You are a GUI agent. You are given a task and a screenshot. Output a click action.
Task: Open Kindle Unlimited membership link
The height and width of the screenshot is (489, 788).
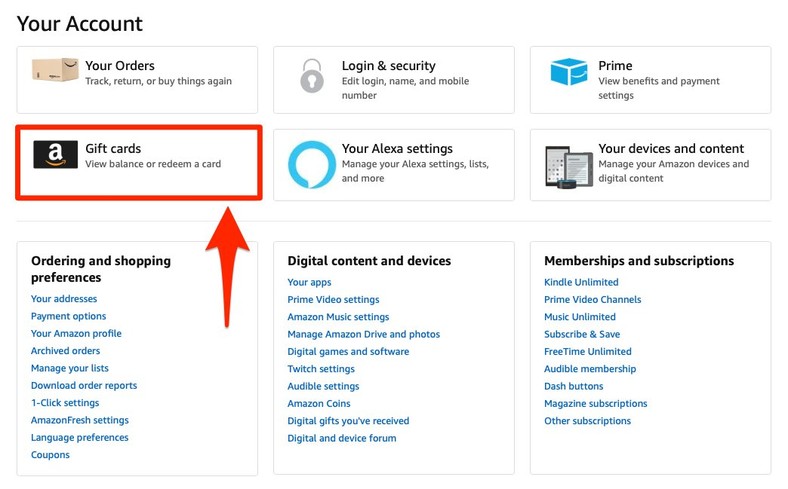click(x=581, y=282)
